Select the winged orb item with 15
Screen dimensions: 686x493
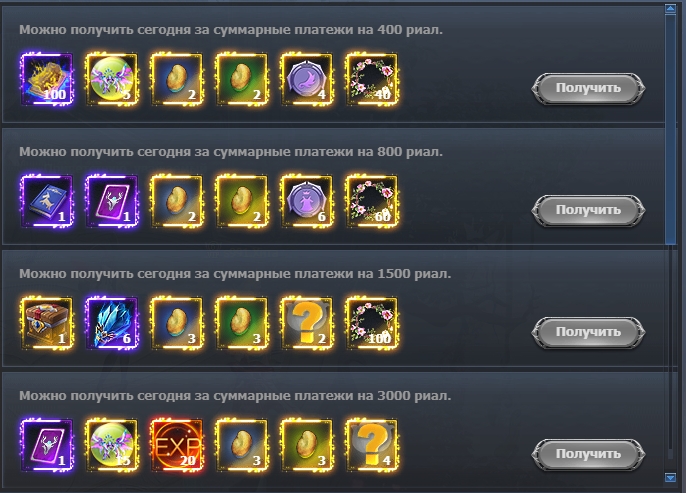112,445
